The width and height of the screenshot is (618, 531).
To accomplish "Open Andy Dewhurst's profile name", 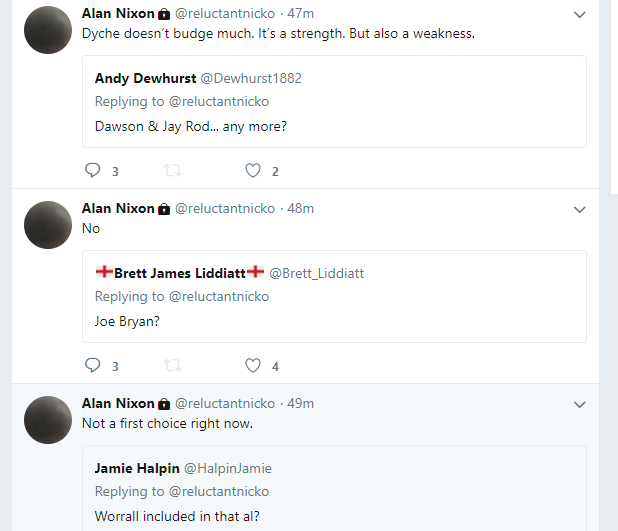I will [x=145, y=78].
